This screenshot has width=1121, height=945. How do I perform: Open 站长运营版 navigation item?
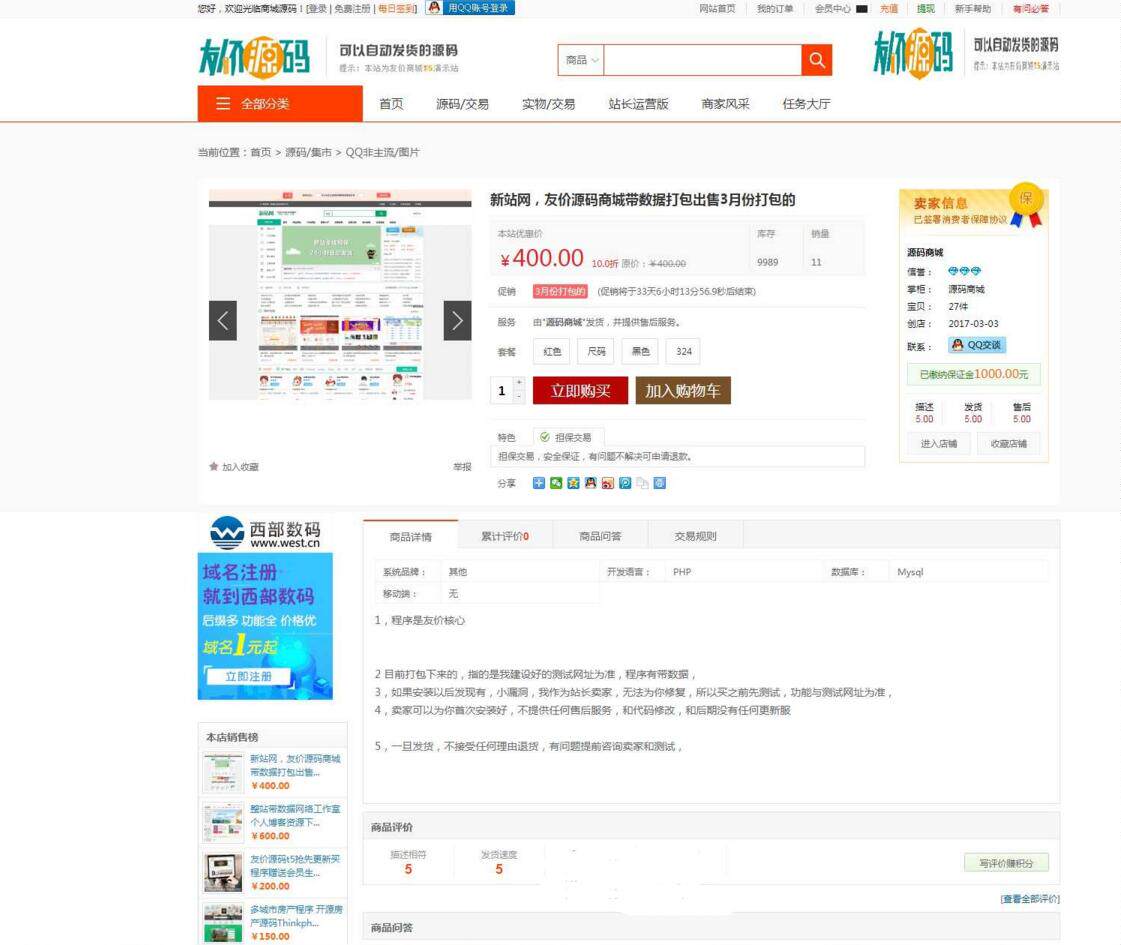tap(638, 104)
